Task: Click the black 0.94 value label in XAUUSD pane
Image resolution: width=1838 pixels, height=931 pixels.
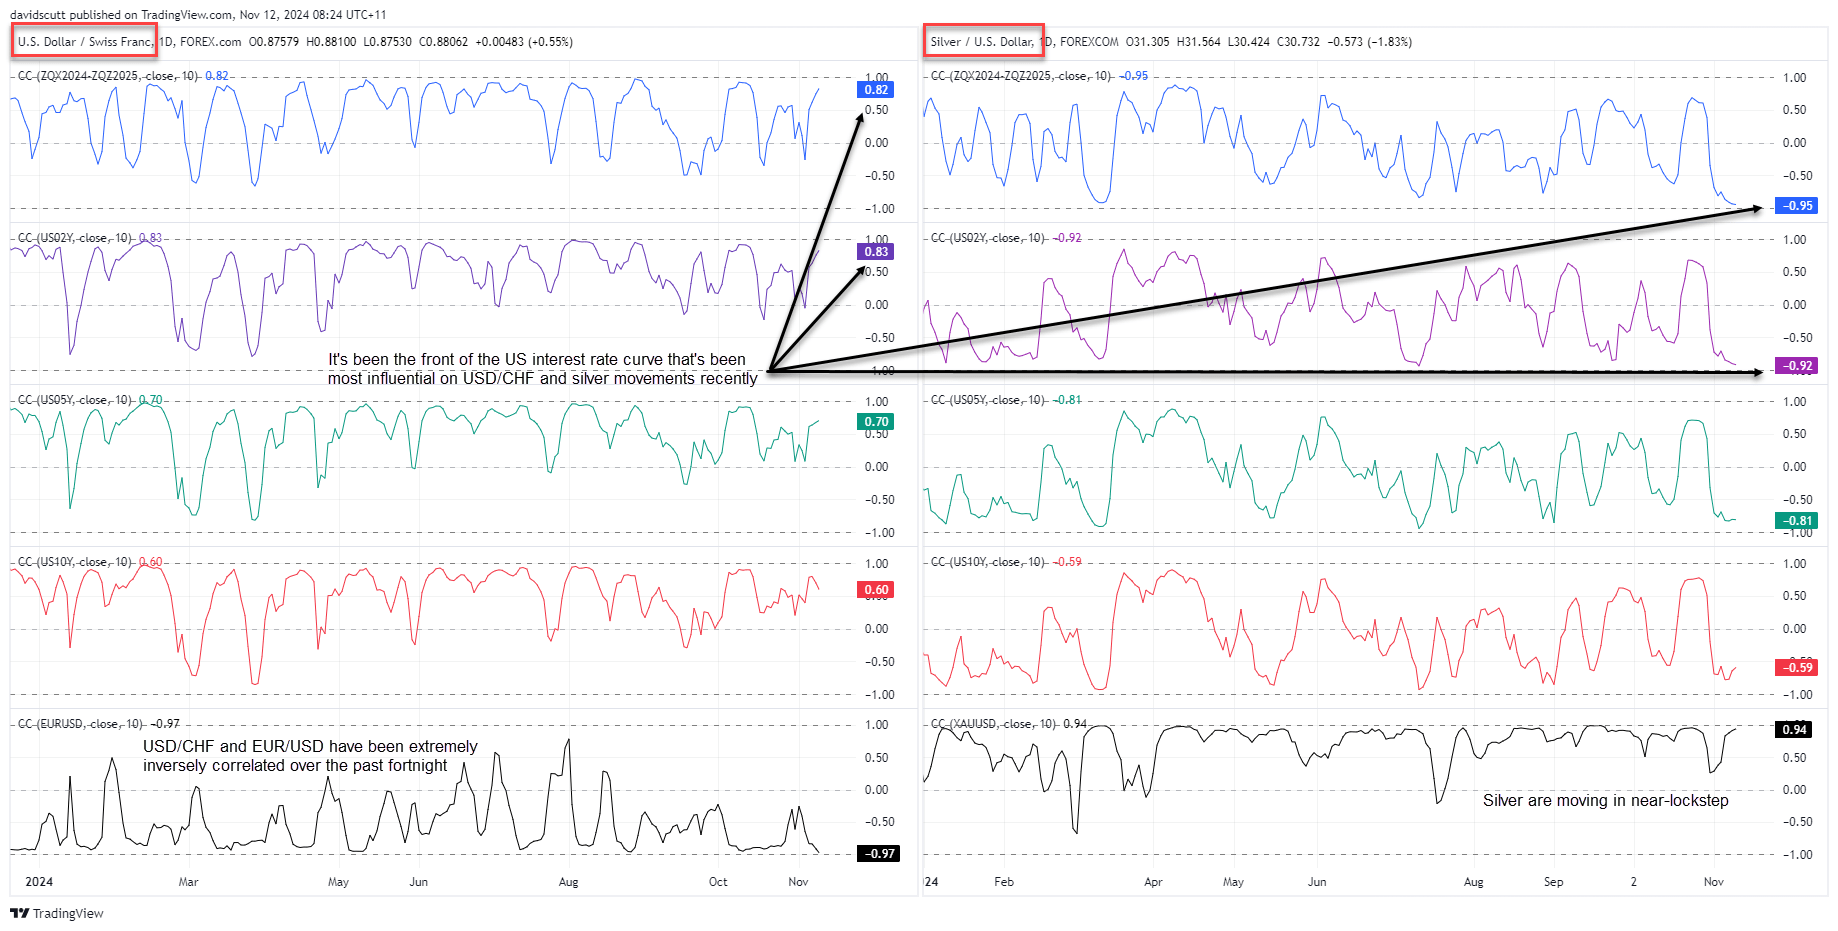Action: click(x=1795, y=730)
